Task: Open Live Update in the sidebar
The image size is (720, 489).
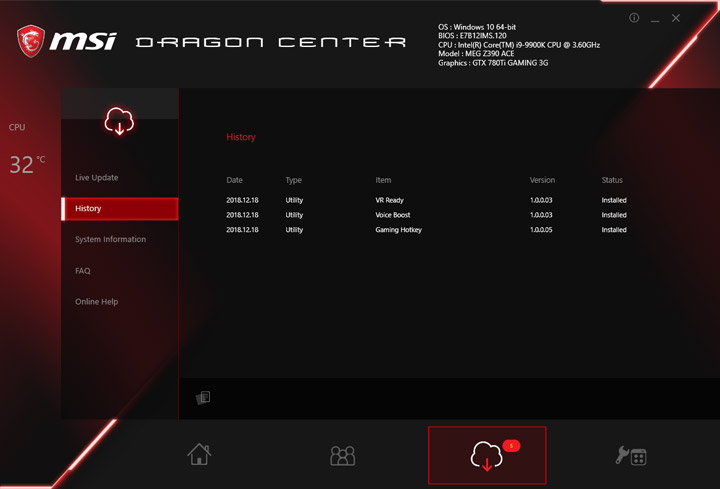Action: (x=96, y=178)
